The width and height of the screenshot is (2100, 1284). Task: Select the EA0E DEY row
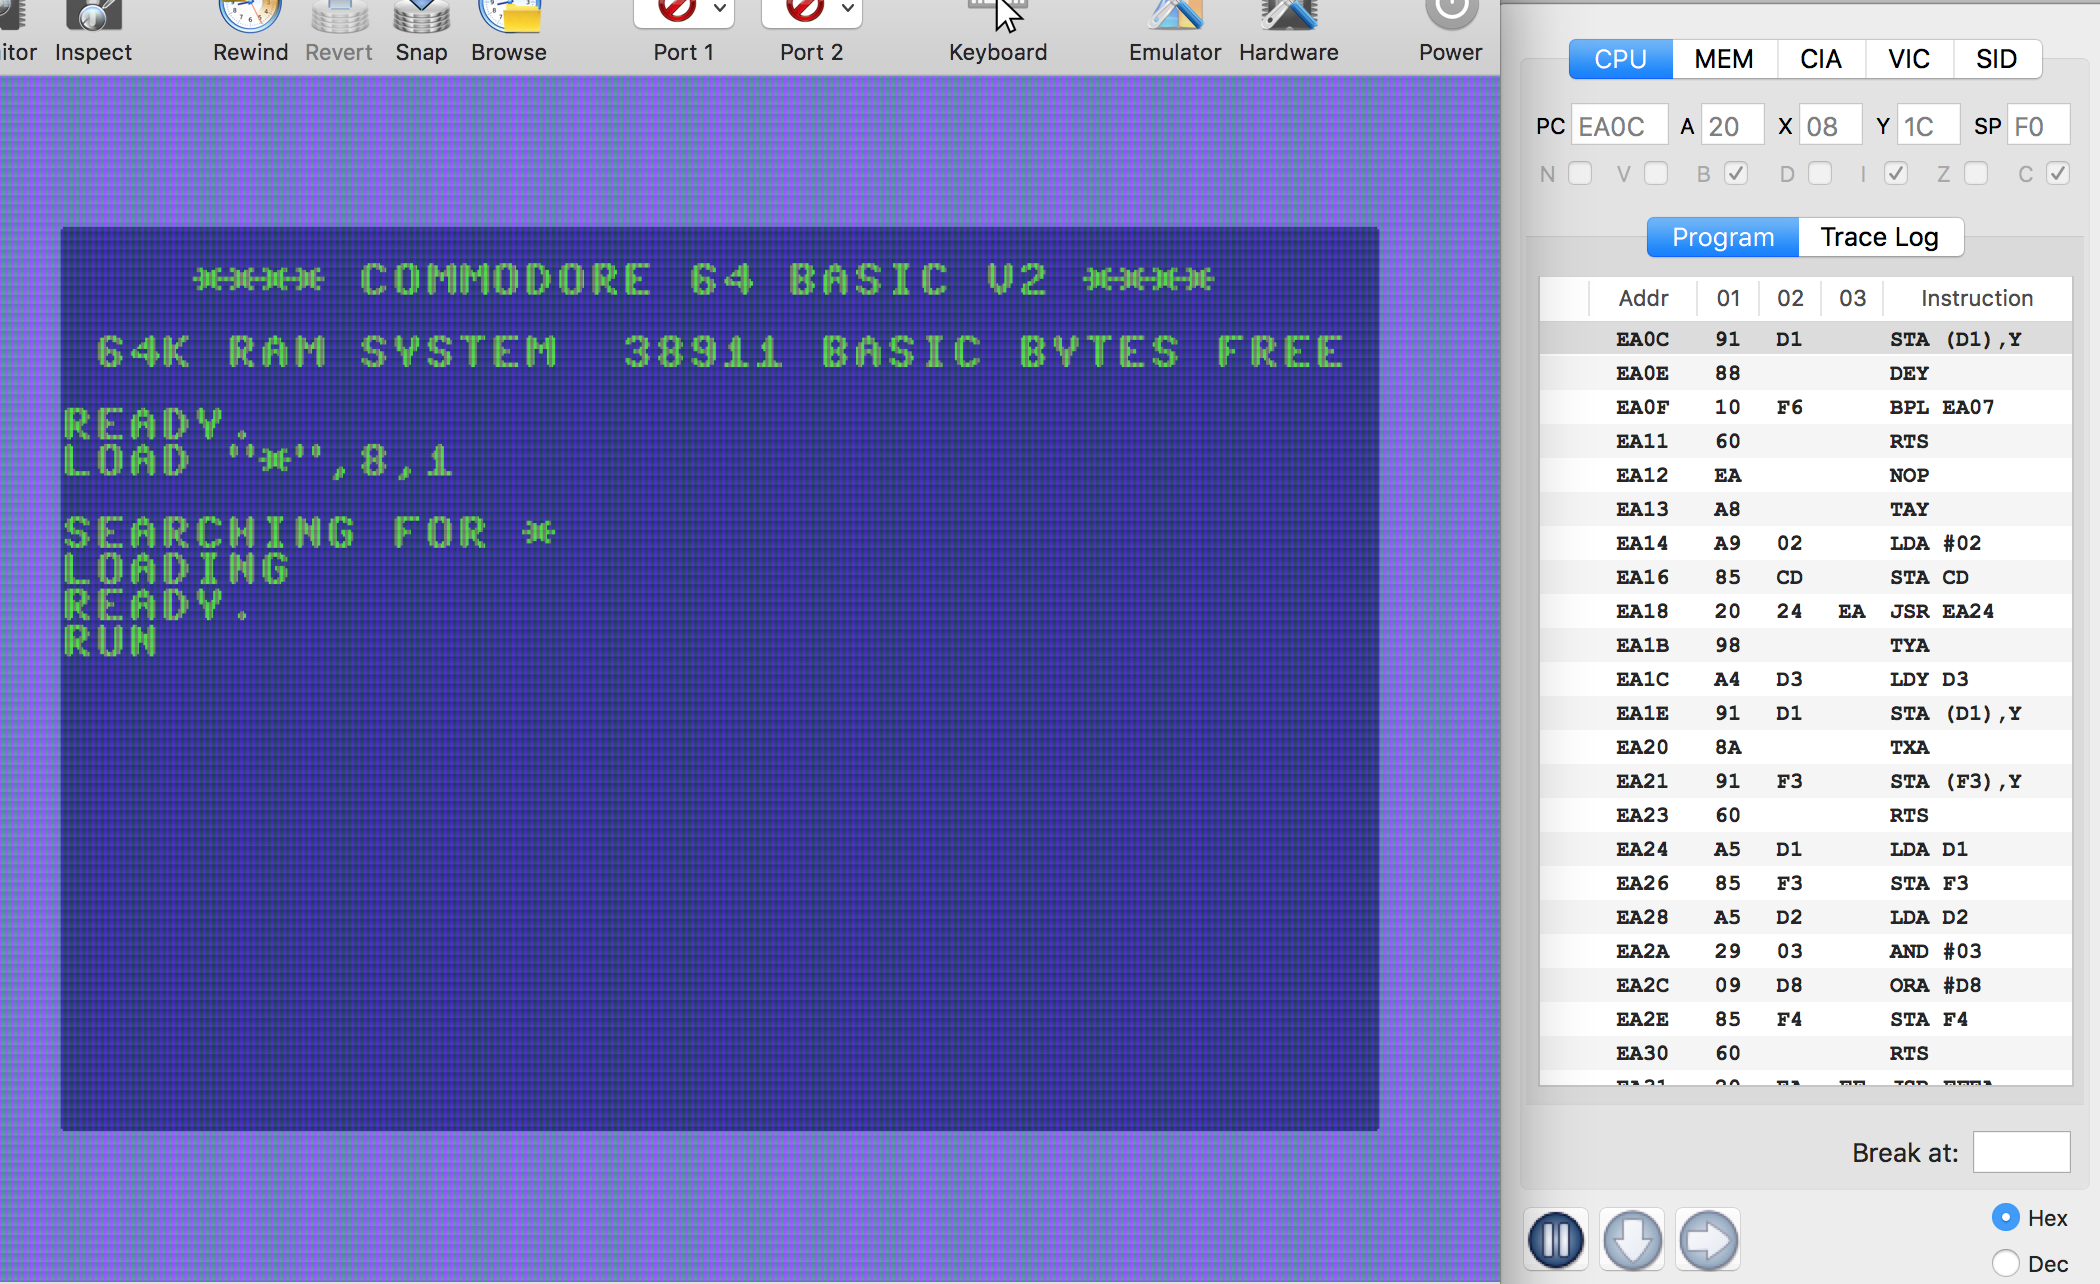[1805, 373]
